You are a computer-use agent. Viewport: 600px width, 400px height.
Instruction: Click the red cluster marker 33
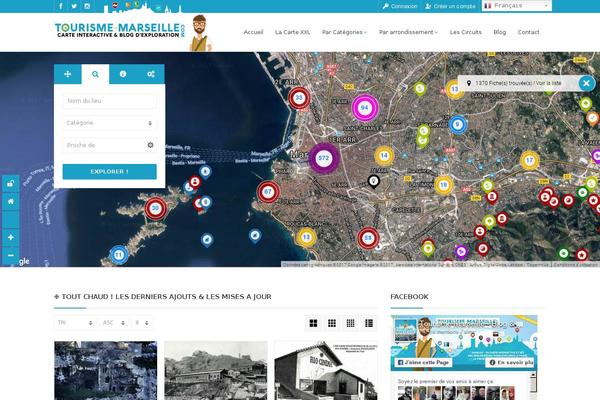point(299,98)
